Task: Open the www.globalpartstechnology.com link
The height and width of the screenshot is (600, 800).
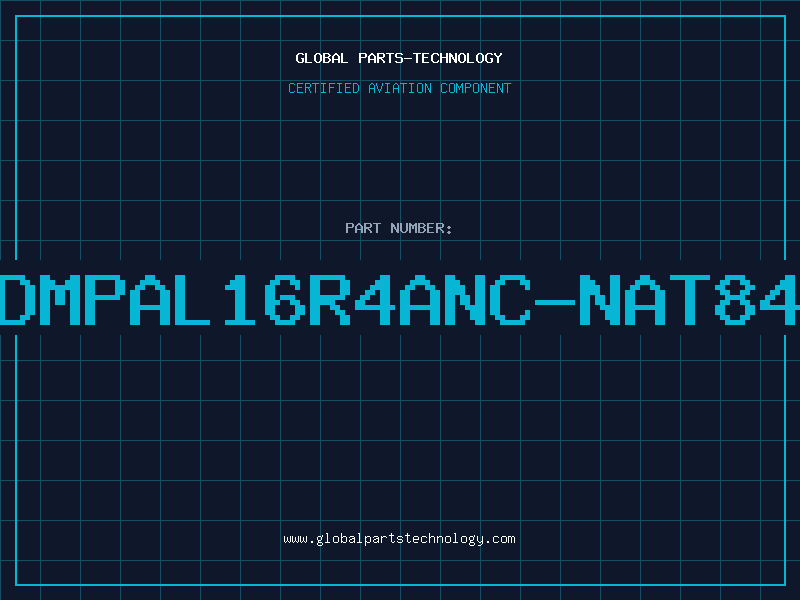Action: 399,539
